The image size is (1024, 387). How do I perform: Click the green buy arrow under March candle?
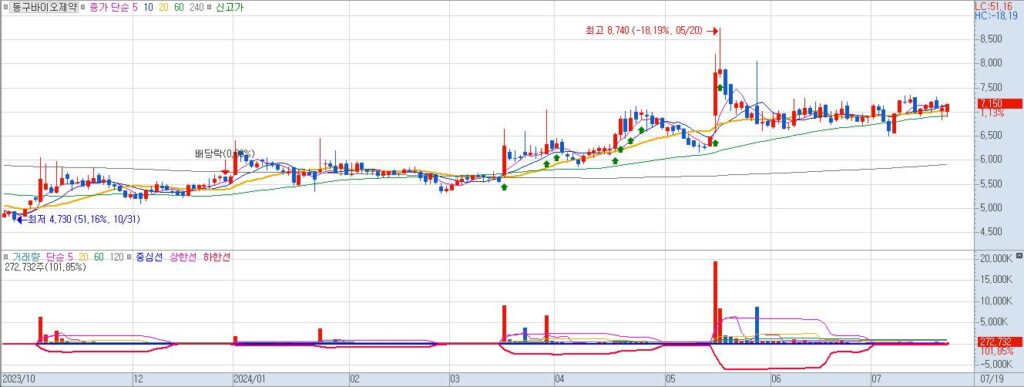(504, 187)
